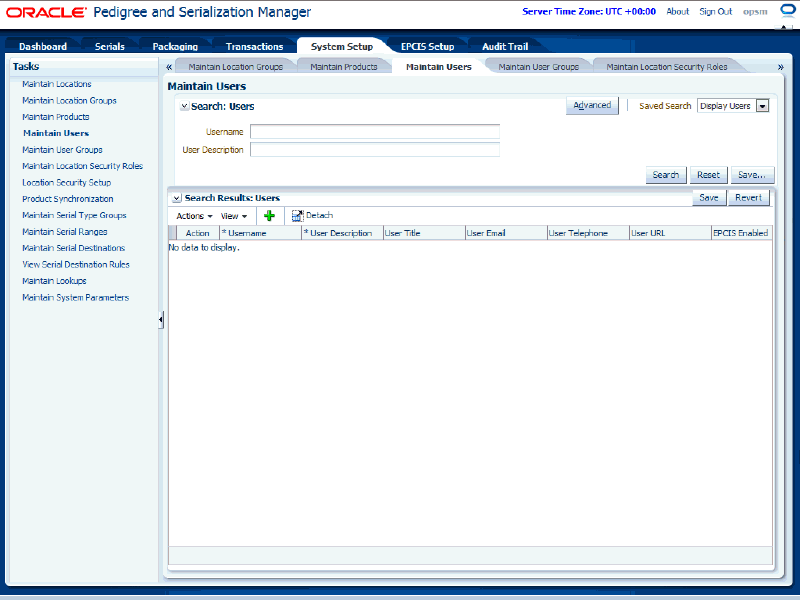Select Maintain Users in Tasks list
800x600 pixels.
pyautogui.click(x=56, y=133)
